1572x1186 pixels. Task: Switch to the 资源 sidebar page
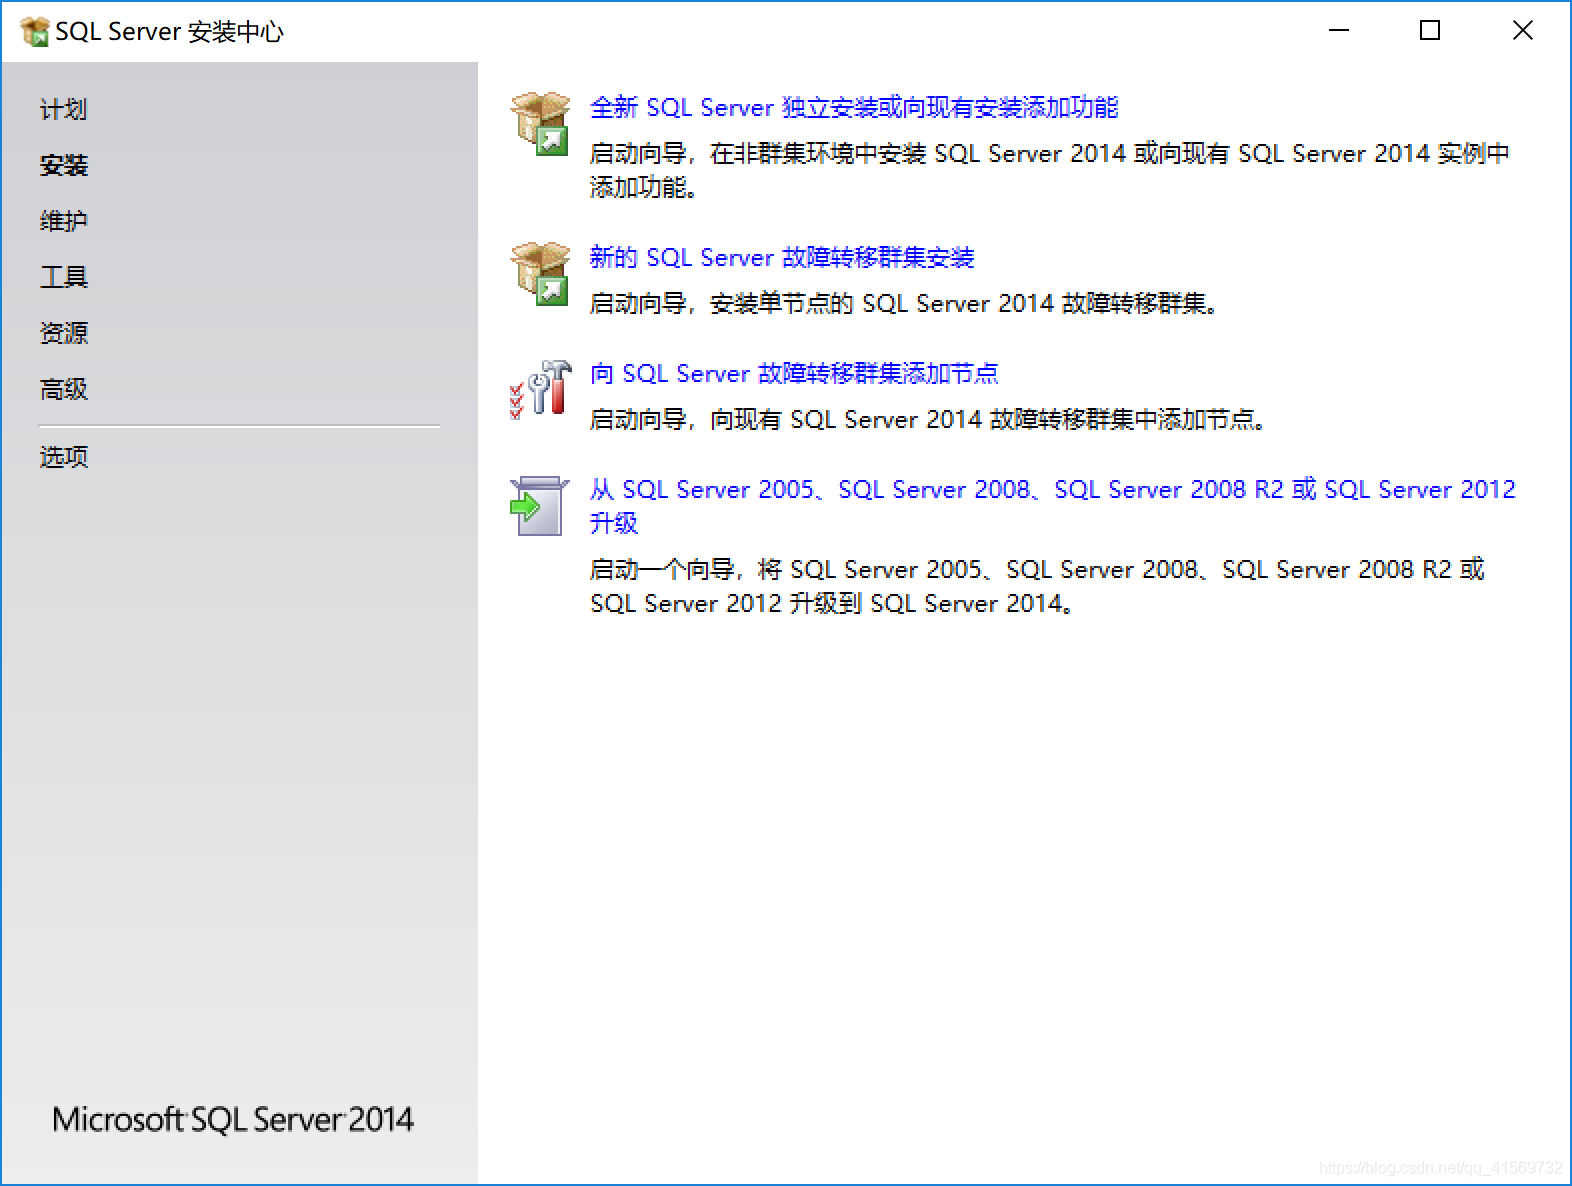tap(64, 333)
